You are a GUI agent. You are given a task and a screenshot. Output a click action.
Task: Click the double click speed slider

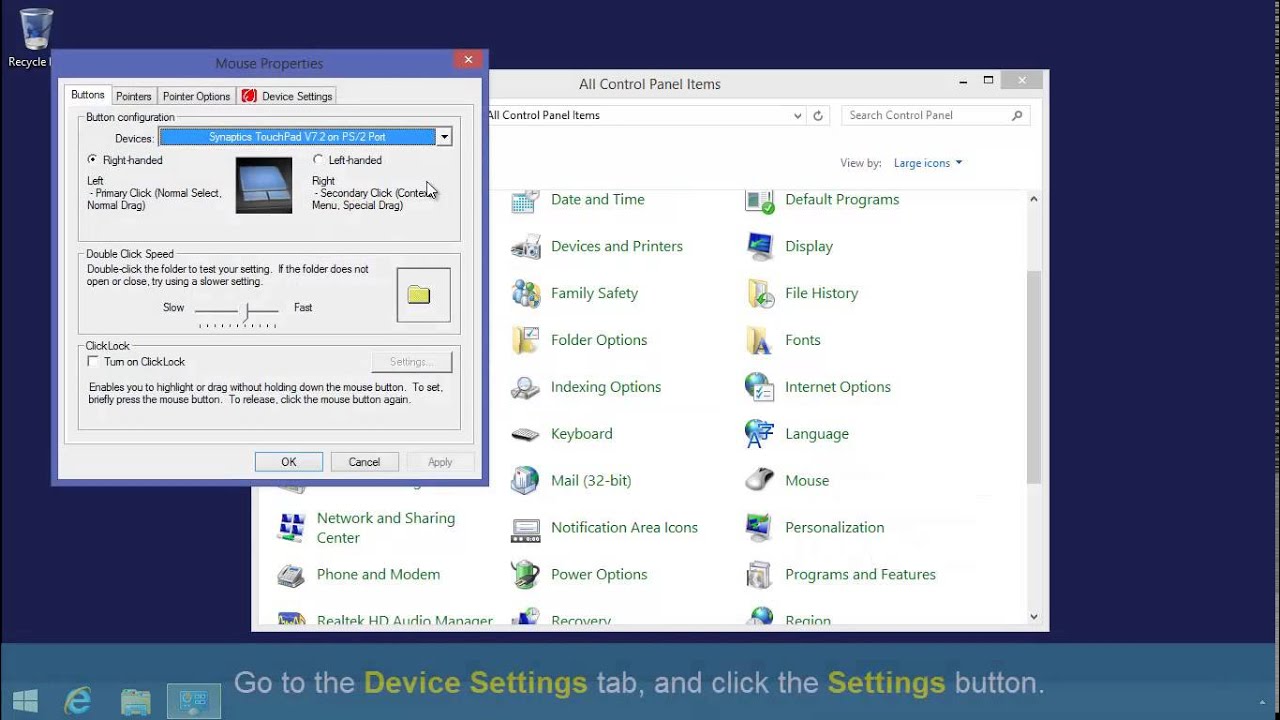(x=246, y=313)
